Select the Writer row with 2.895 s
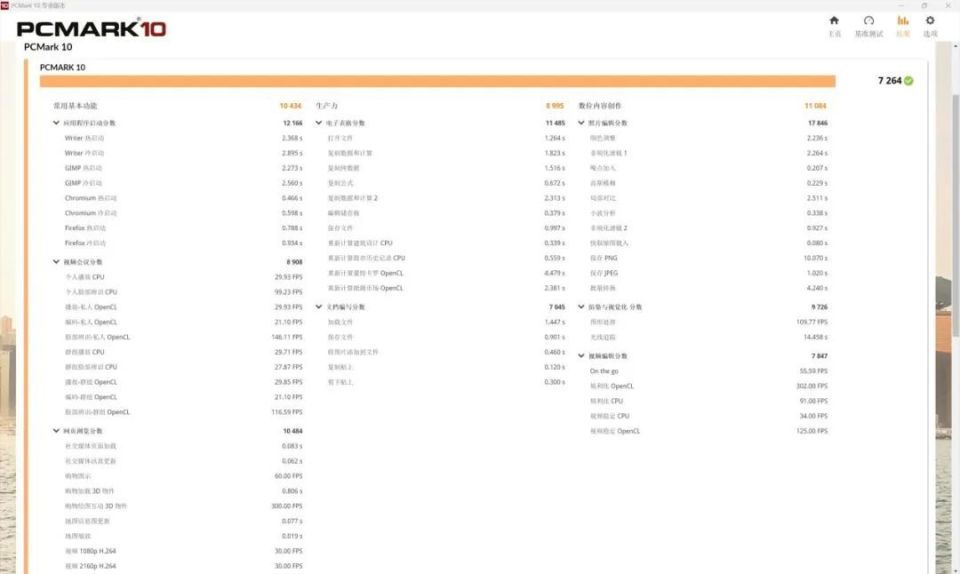The height and width of the screenshot is (574, 960). (183, 153)
